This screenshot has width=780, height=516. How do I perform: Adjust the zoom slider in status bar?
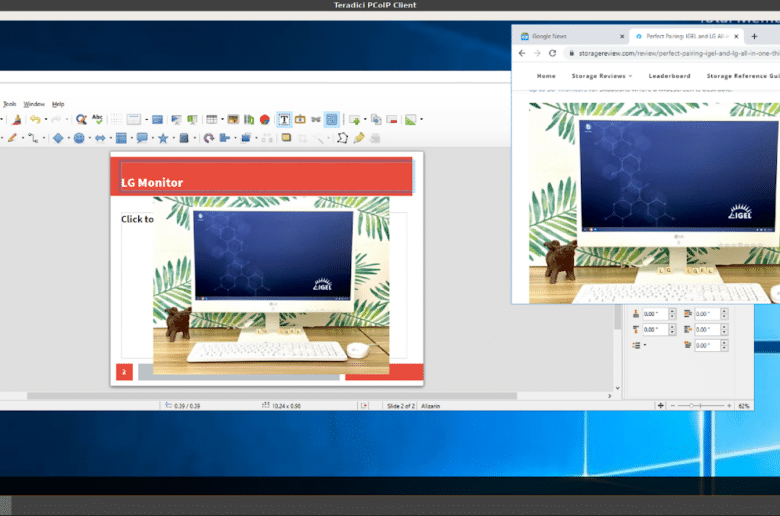[700, 406]
